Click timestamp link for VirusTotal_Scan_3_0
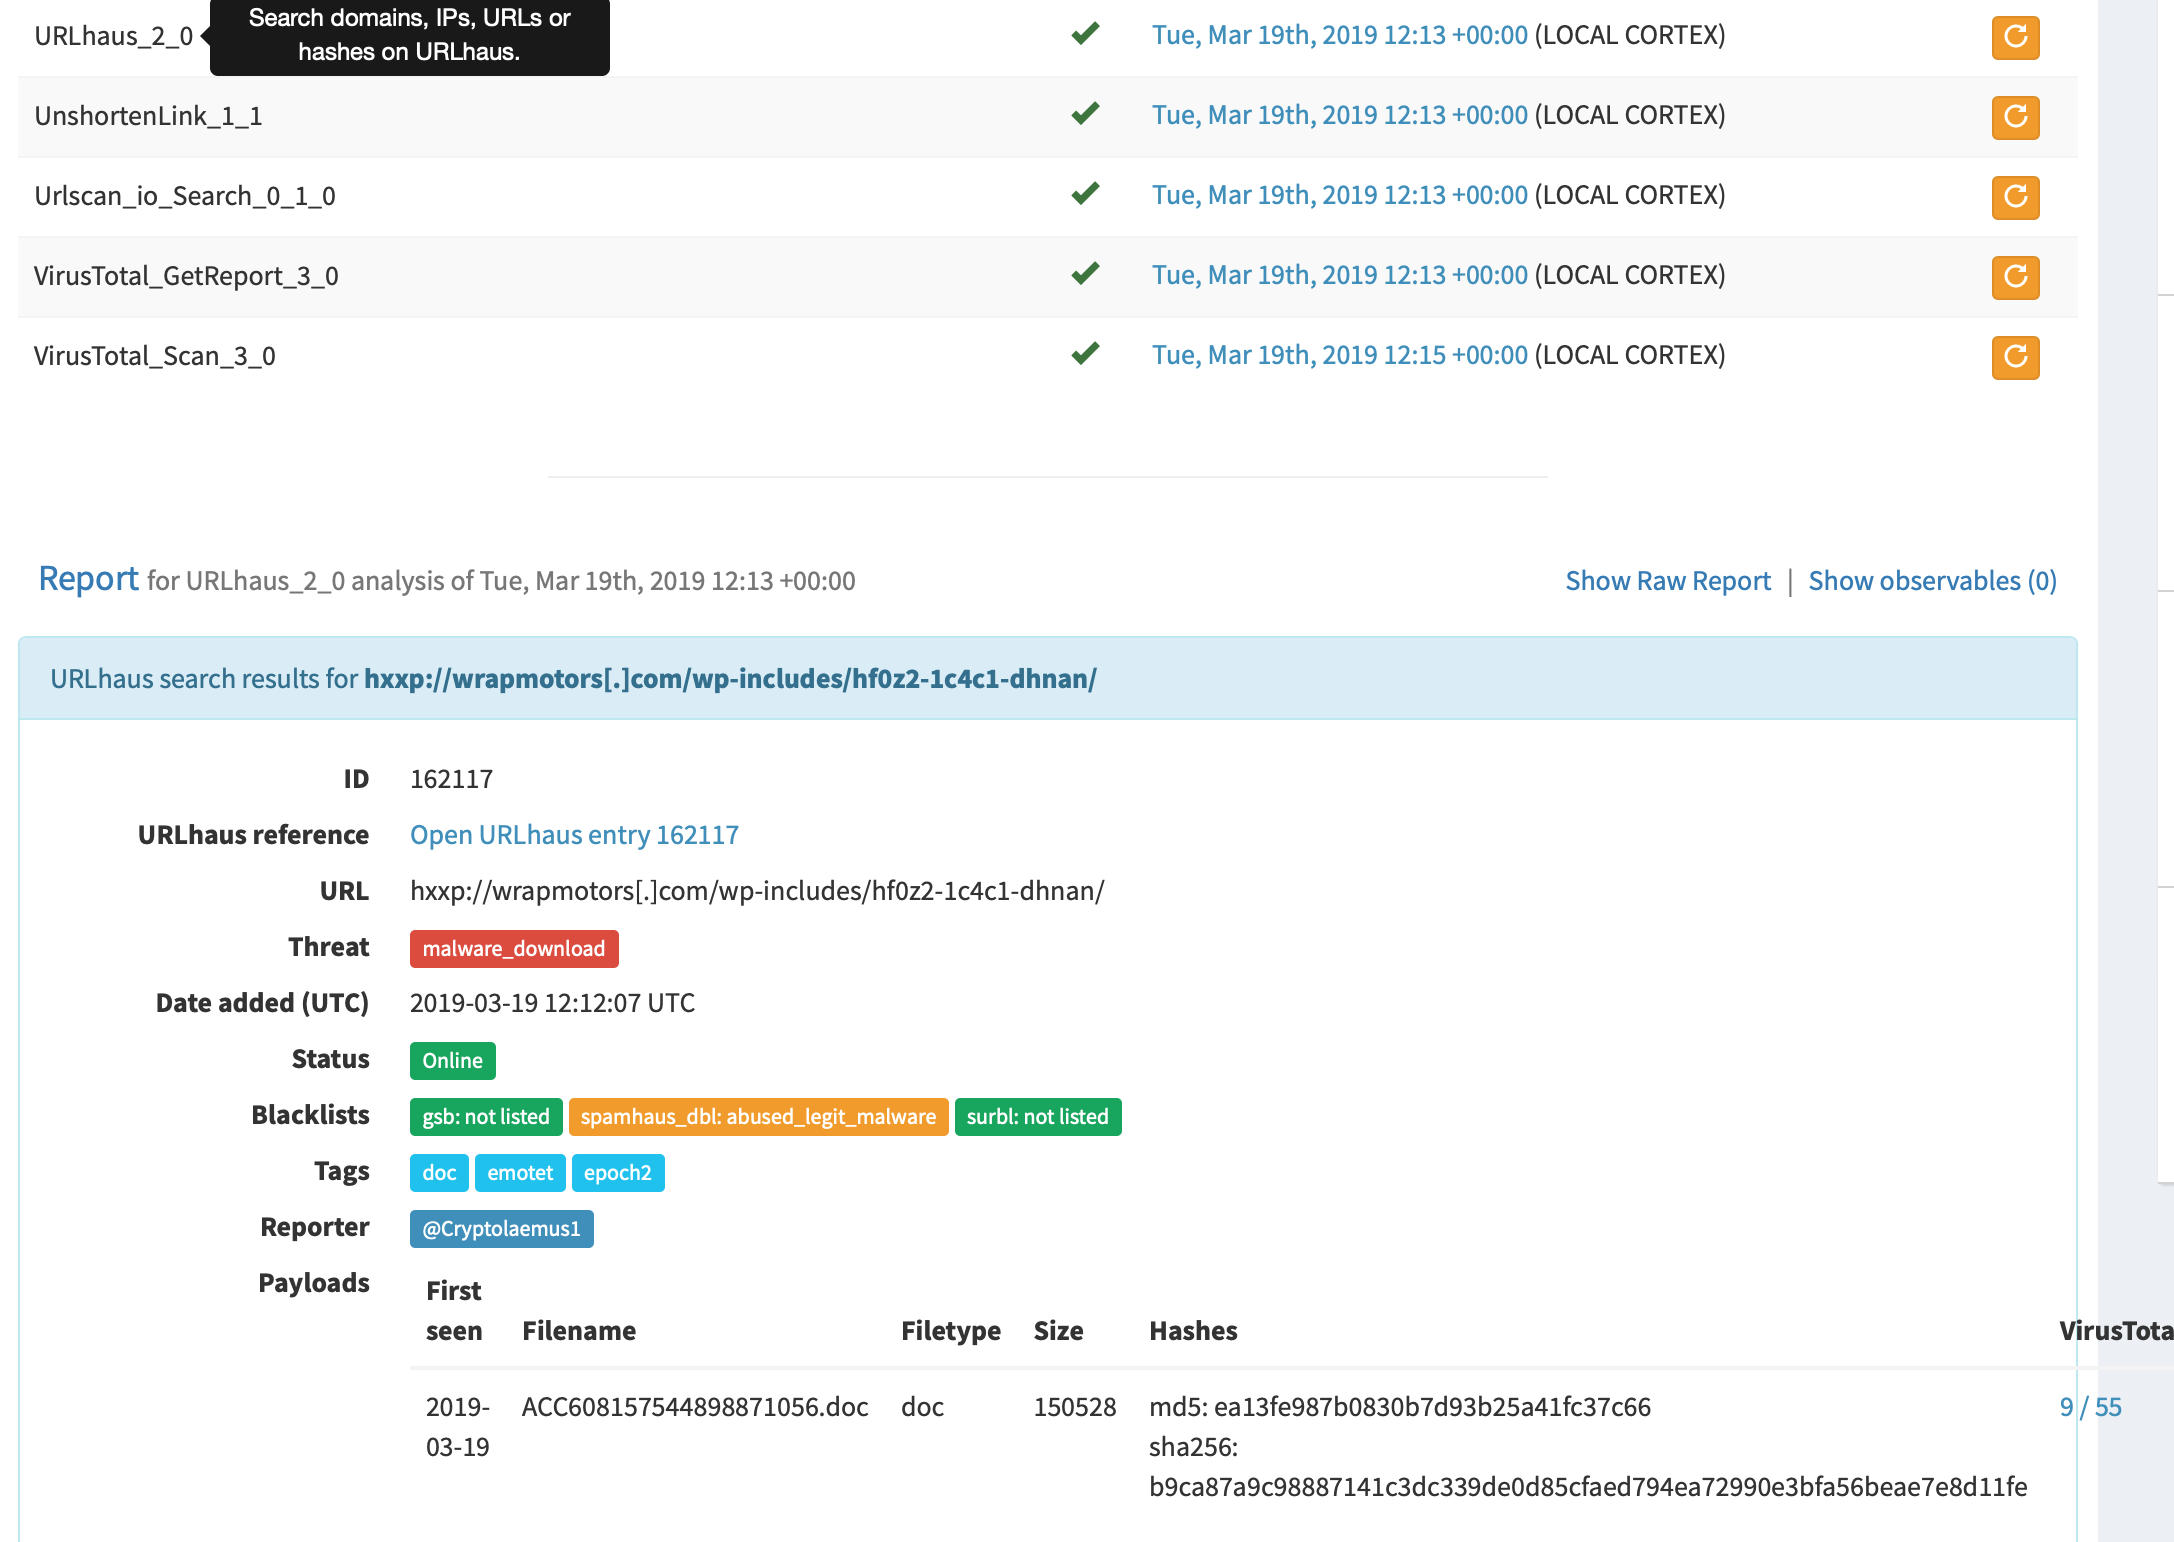 tap(1339, 354)
